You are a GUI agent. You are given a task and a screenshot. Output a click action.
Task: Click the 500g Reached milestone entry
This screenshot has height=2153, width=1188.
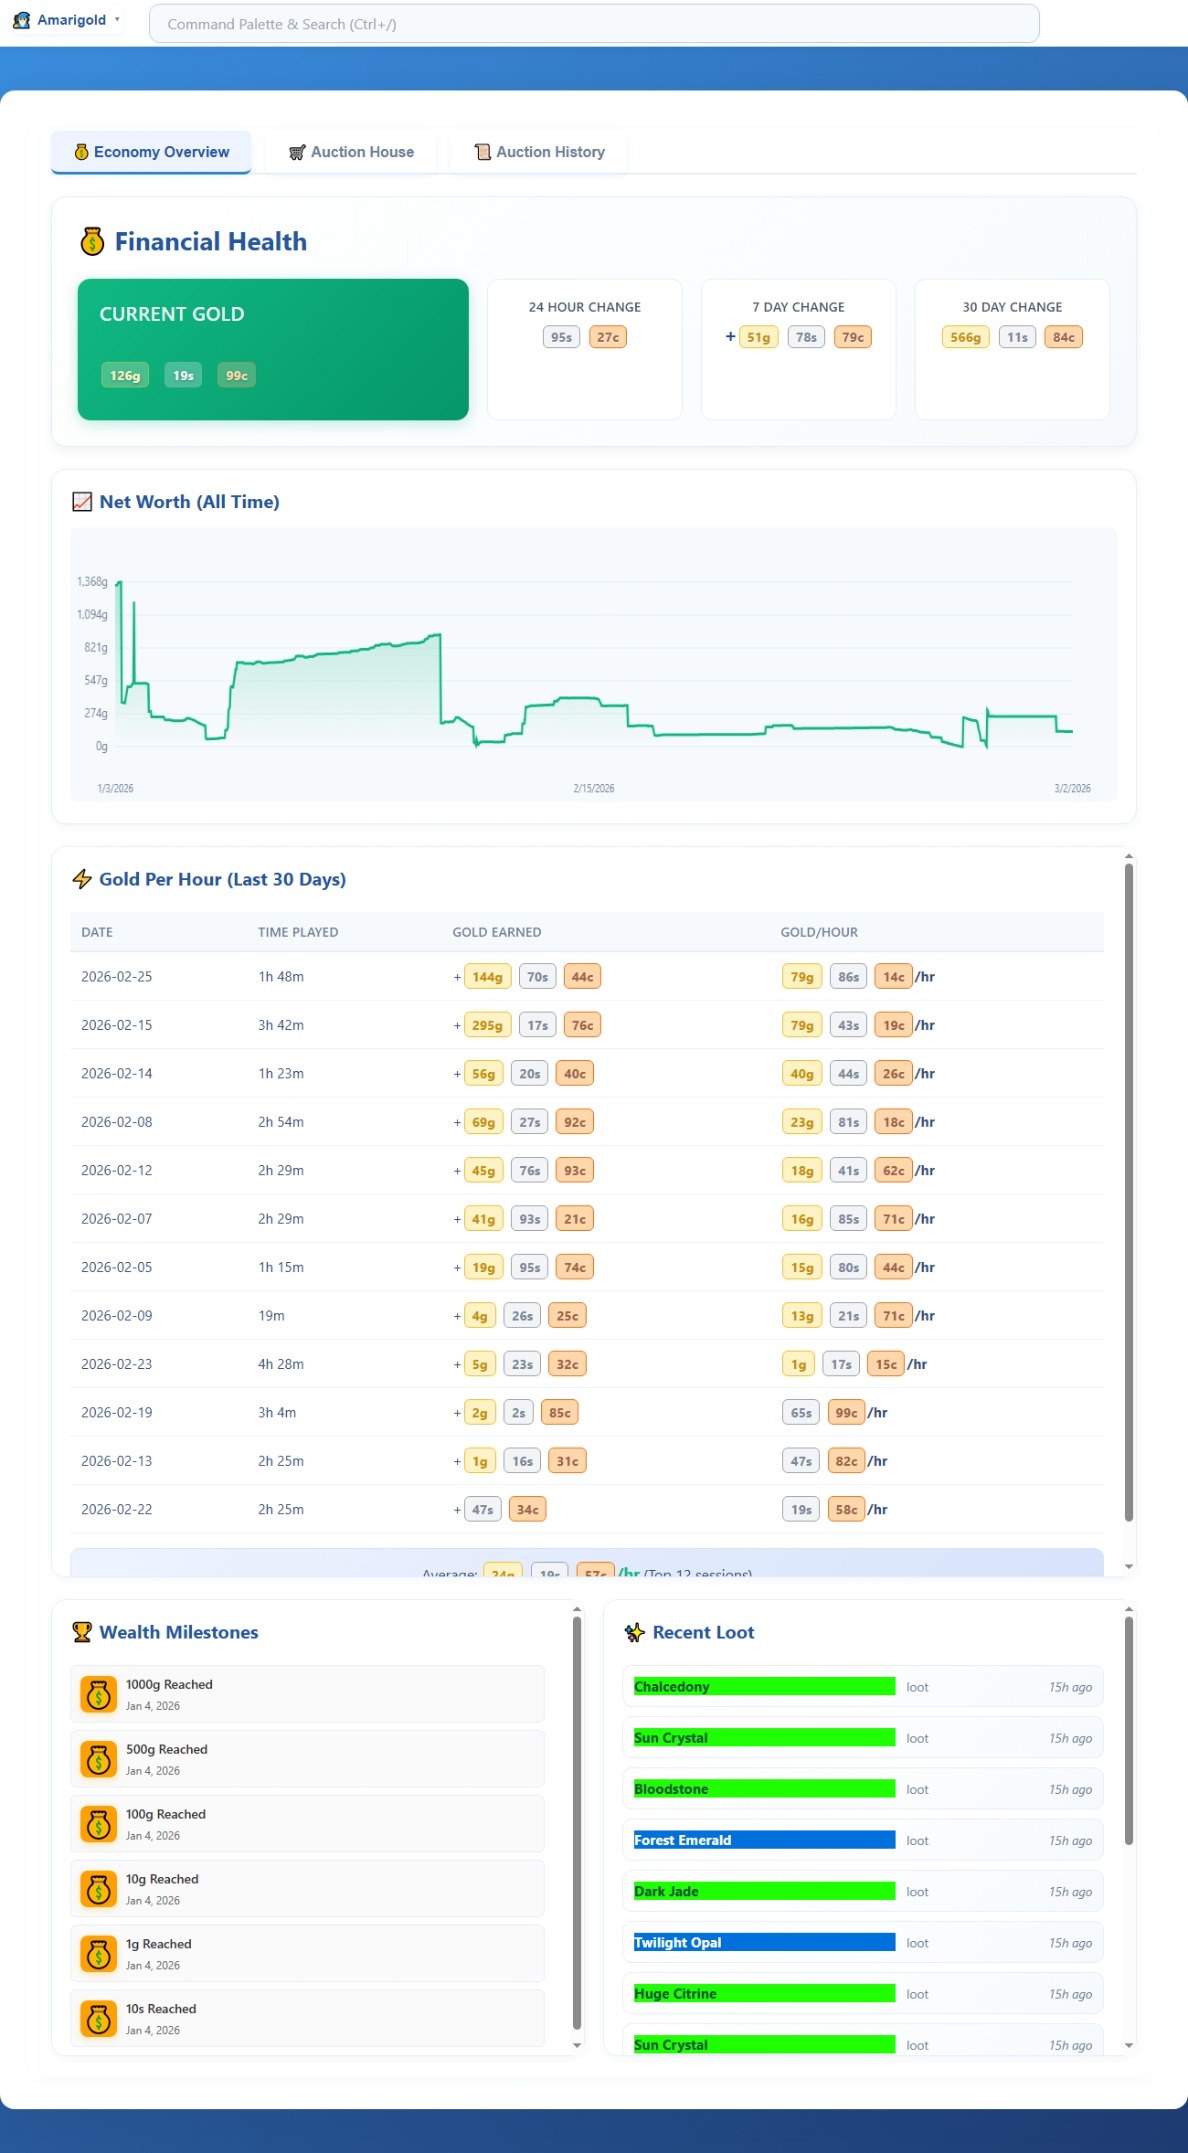click(x=305, y=1758)
